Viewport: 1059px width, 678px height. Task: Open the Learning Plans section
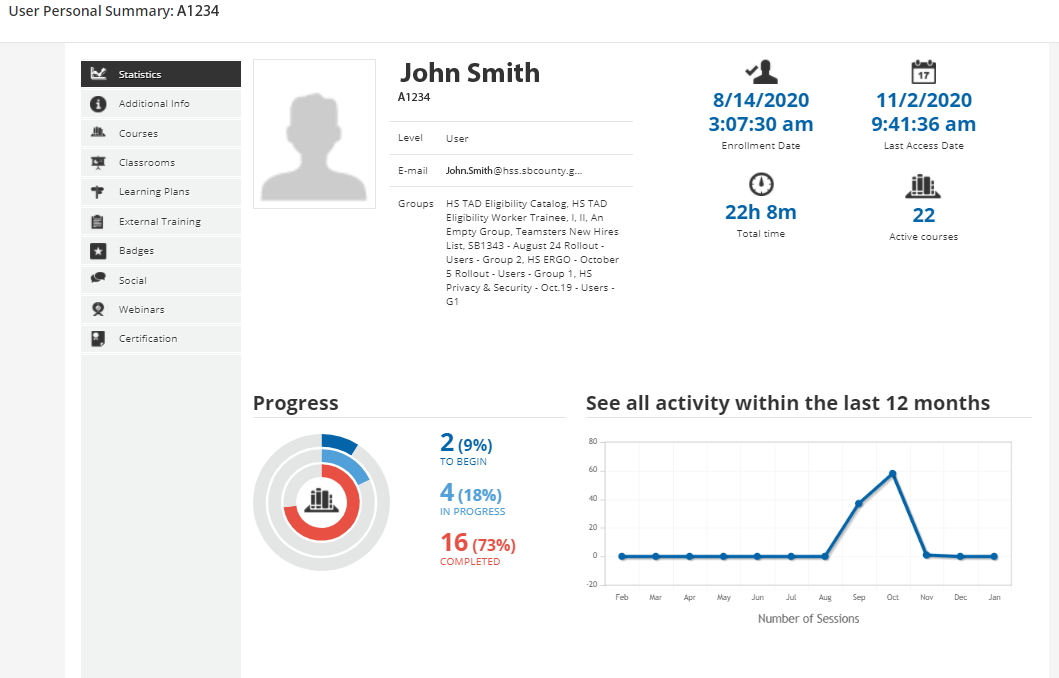pyautogui.click(x=154, y=192)
